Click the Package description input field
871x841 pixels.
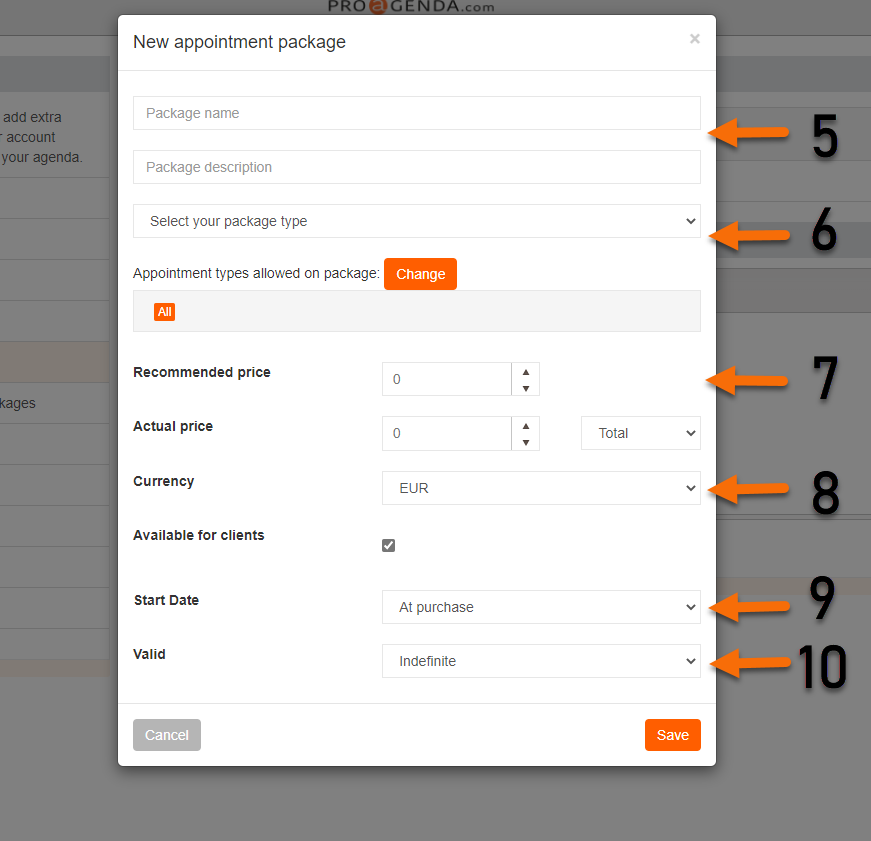tap(416, 167)
